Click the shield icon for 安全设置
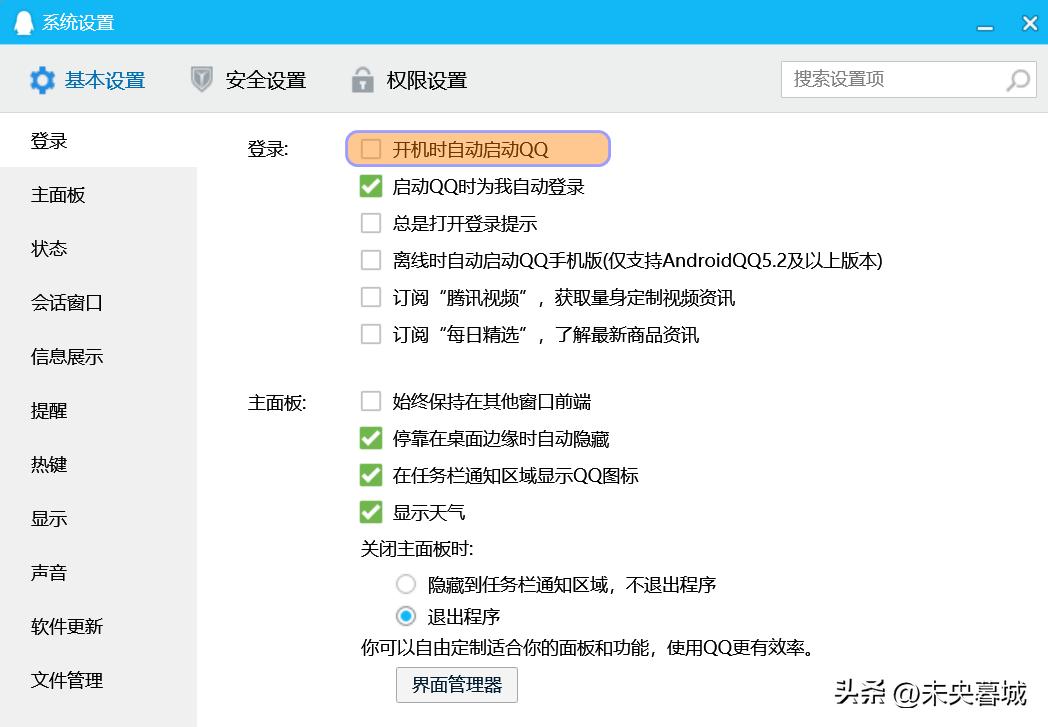 click(200, 80)
